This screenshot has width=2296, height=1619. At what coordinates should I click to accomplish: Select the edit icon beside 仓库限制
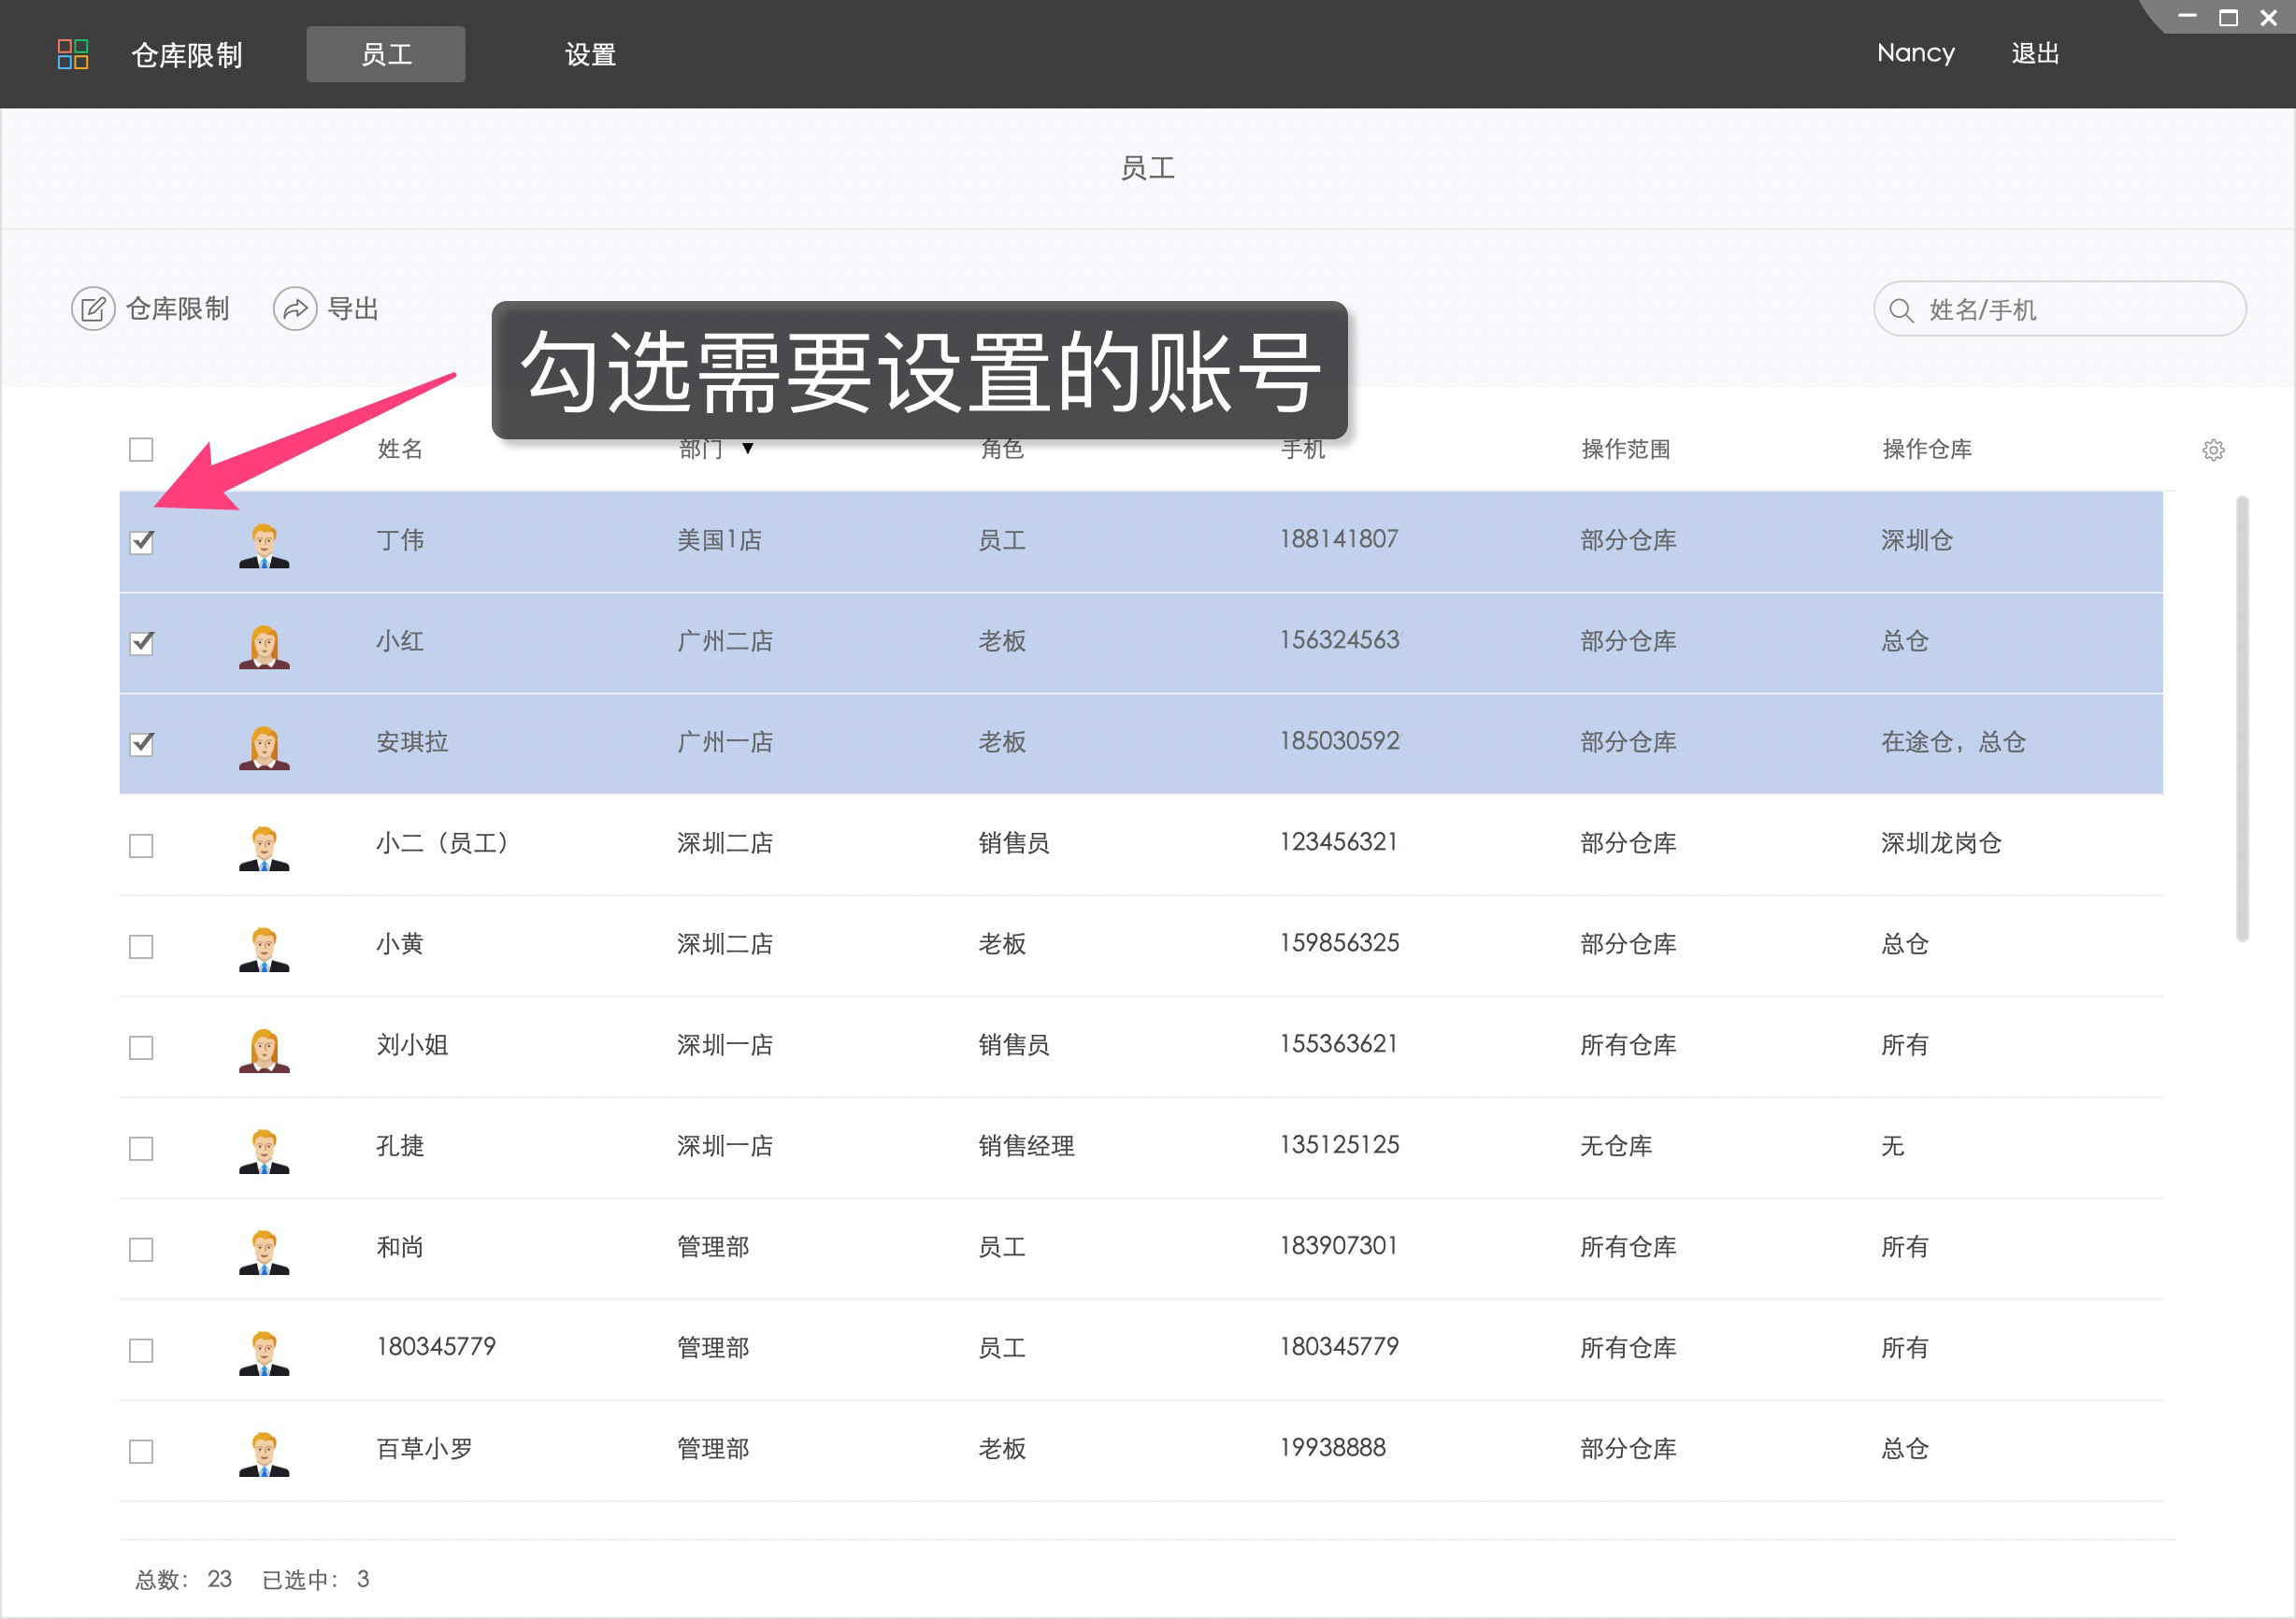point(94,308)
